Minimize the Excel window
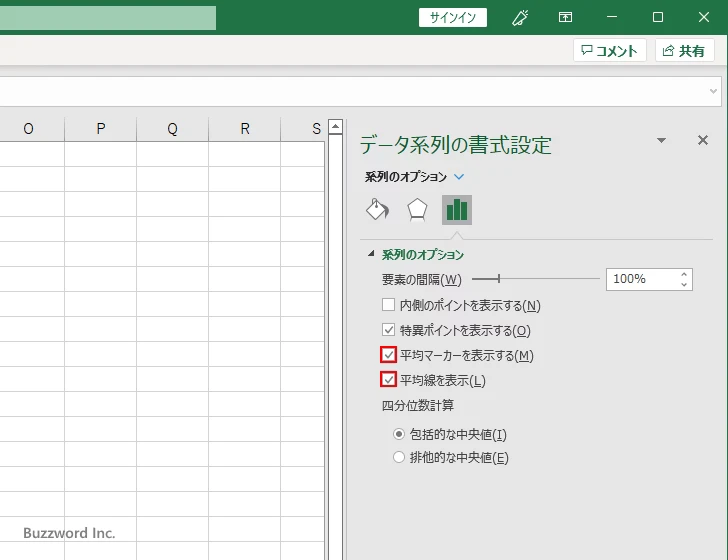This screenshot has height=560, width=728. 612,17
